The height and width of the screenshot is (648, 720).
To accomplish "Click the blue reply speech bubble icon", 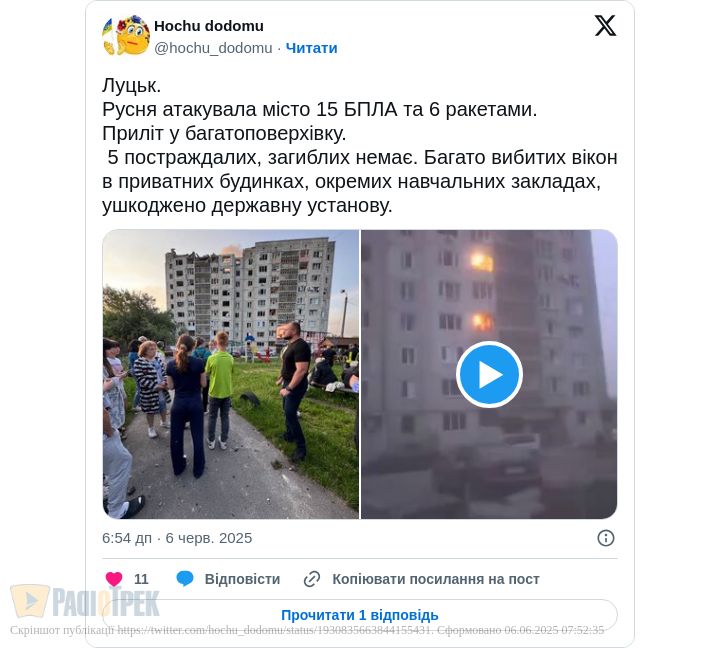I will tap(185, 579).
